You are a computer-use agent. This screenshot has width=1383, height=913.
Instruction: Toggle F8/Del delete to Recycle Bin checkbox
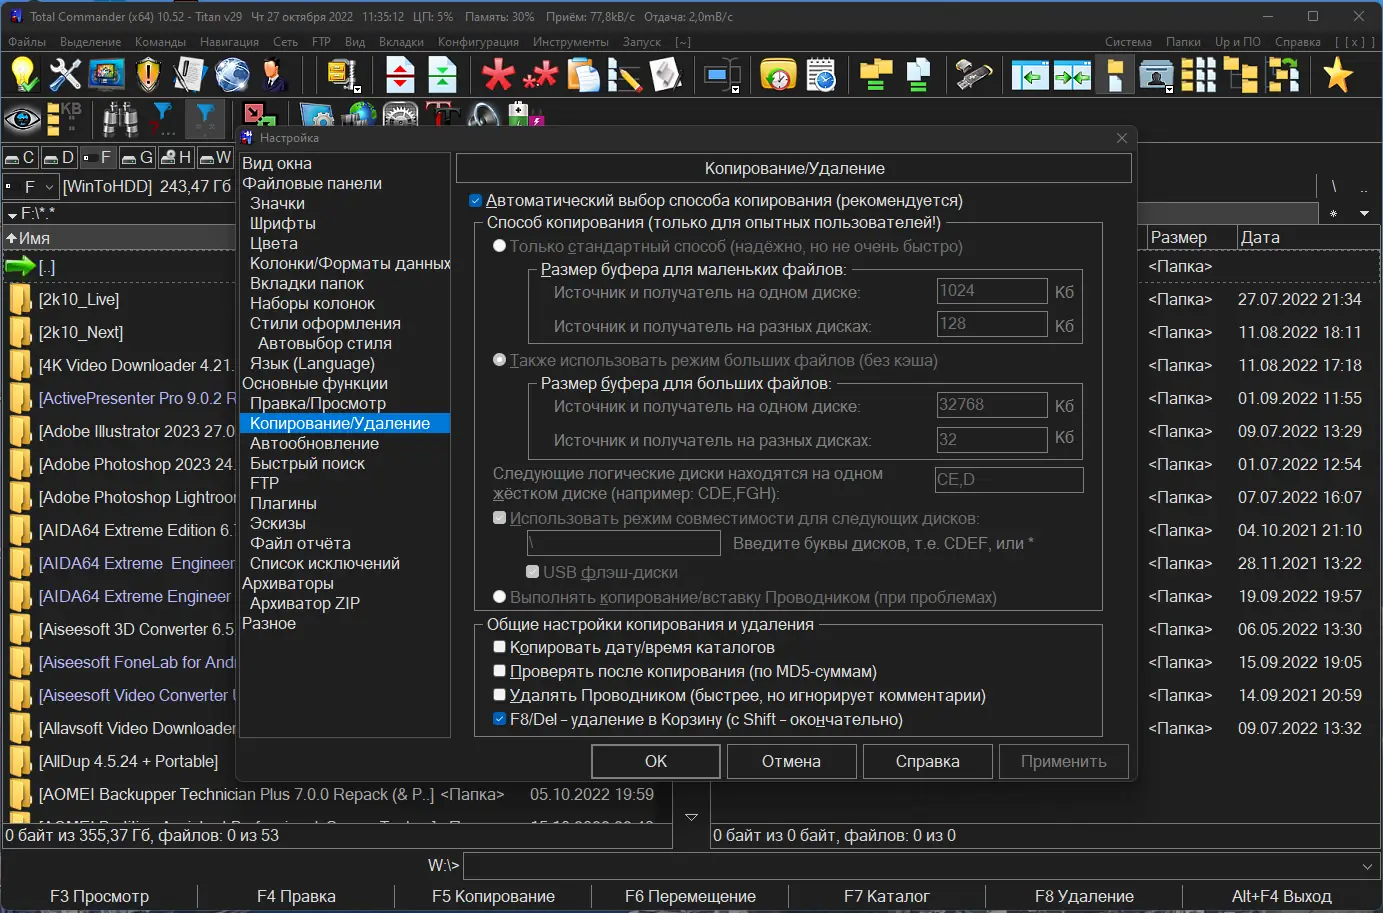(500, 720)
